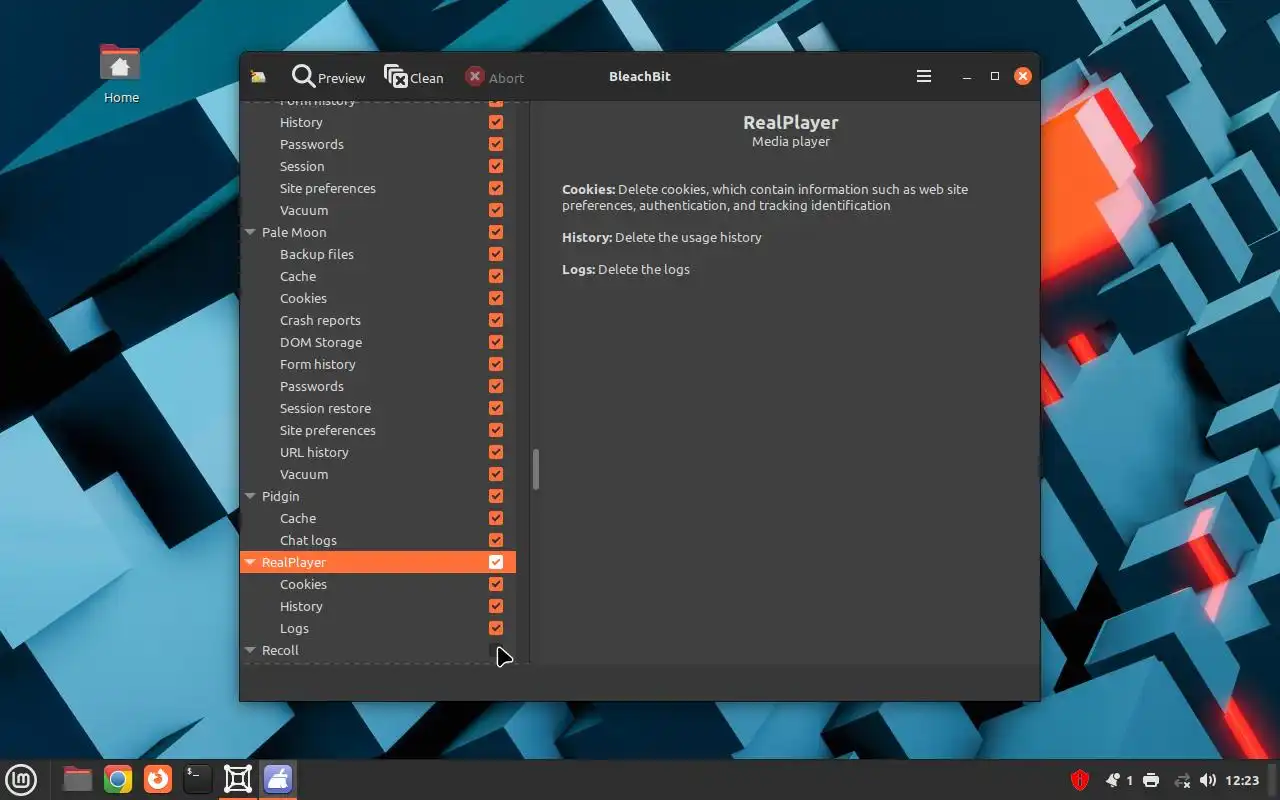Open red shield security tray icon
1280x800 pixels.
1080,780
